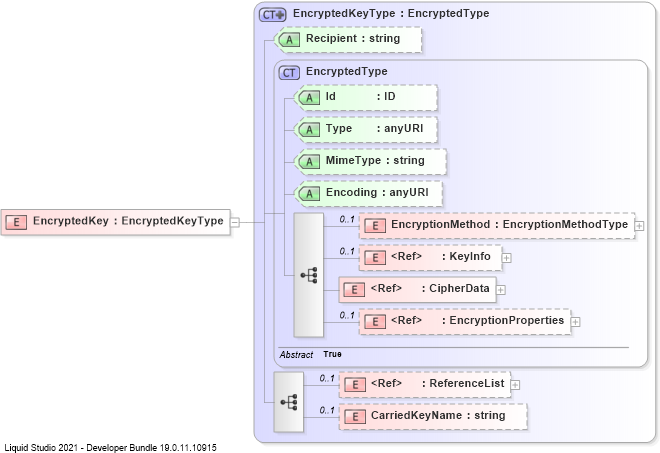Select 'EncryptionMethod : EncryptionMethodType' text
660x453 pixels.
point(509,224)
